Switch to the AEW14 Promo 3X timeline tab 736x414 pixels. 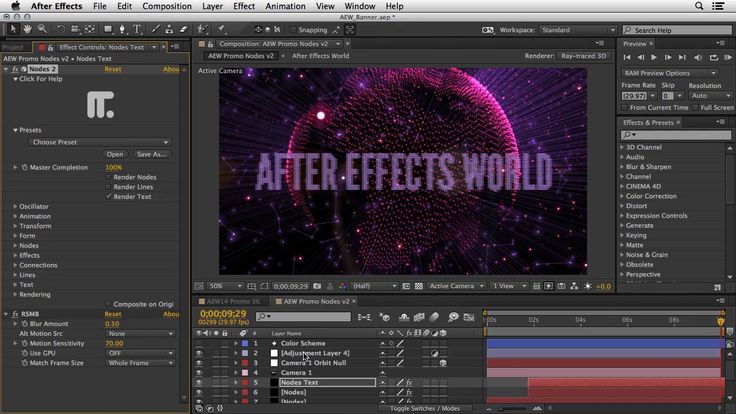233,300
